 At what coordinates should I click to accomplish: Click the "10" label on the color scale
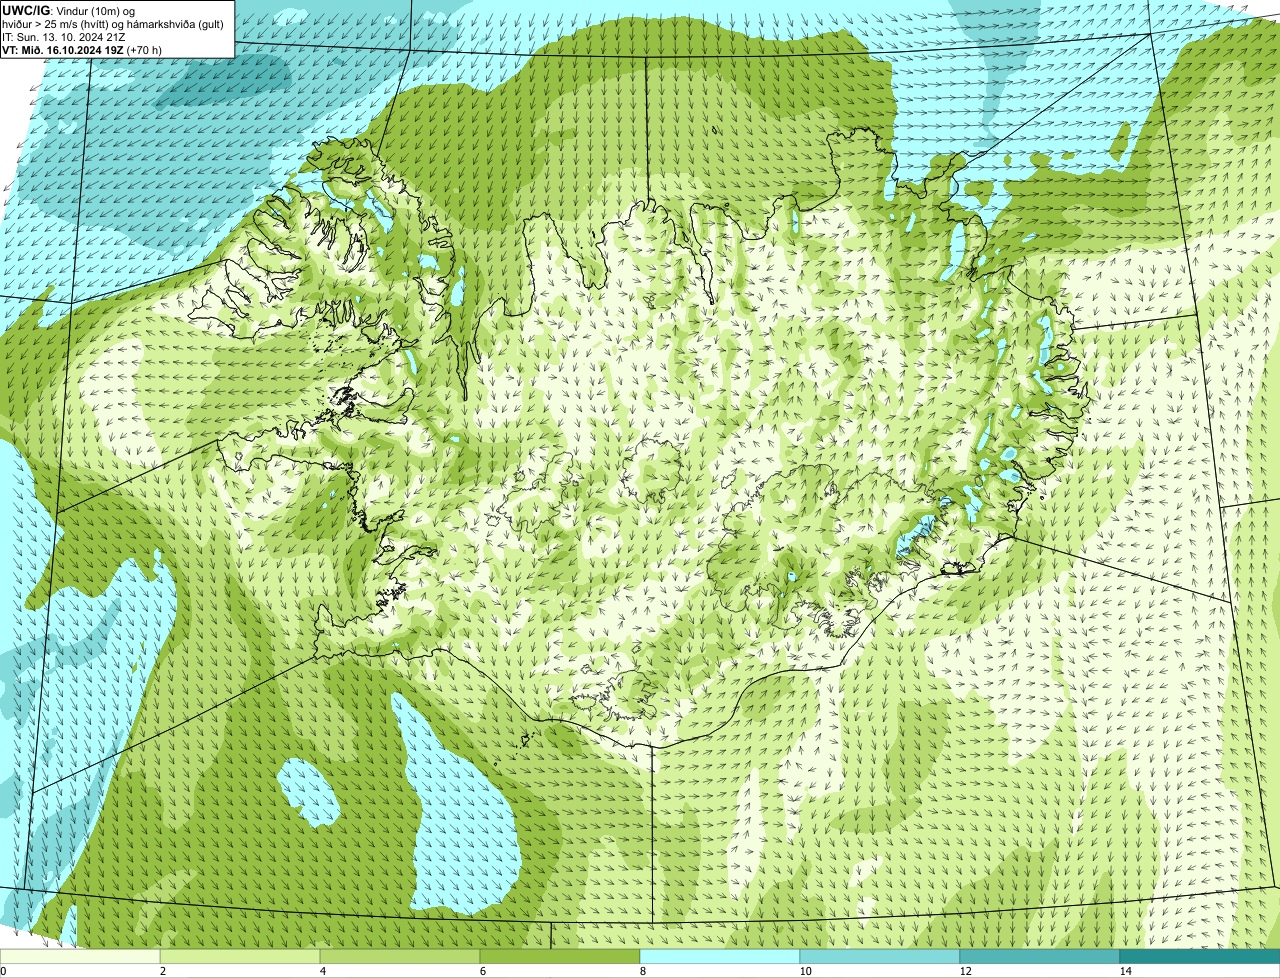805,971
